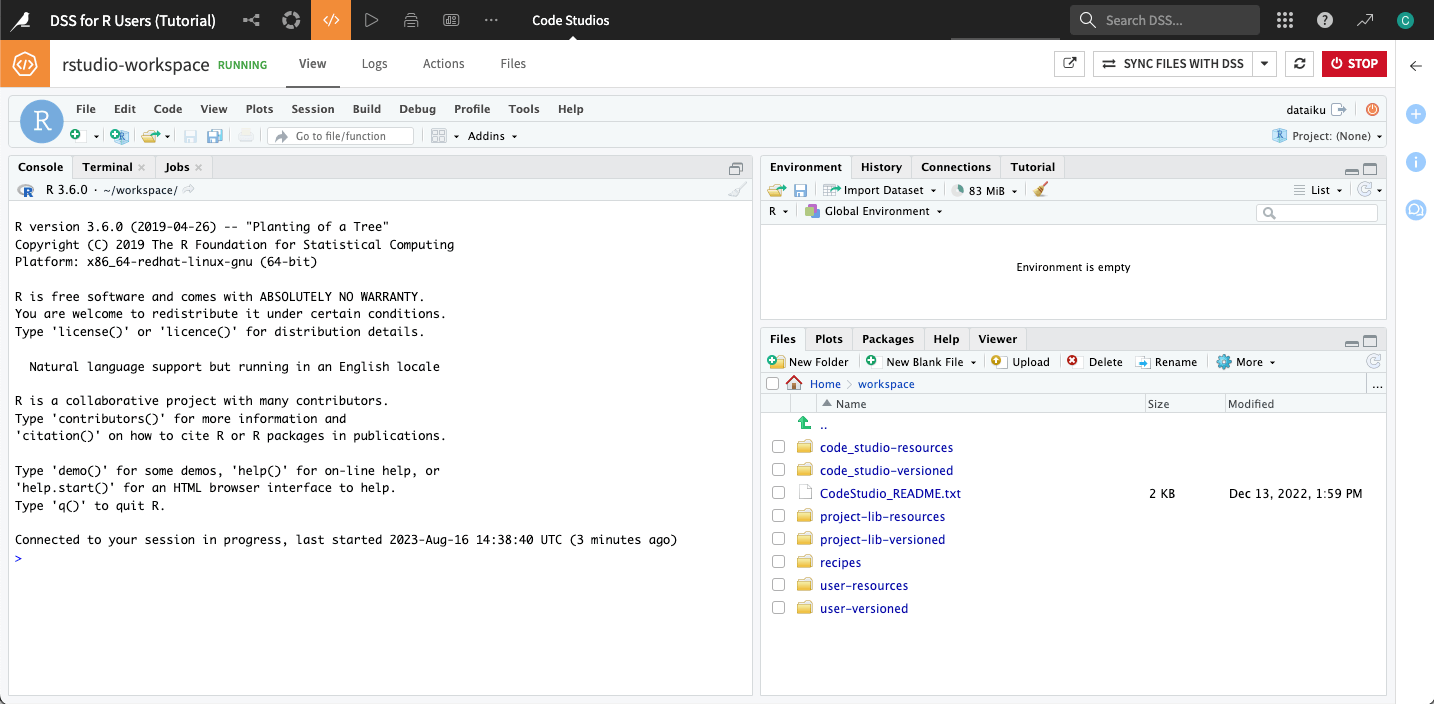Open the Project (None) dropdown
Viewport: 1434px width, 704px height.
click(1327, 136)
